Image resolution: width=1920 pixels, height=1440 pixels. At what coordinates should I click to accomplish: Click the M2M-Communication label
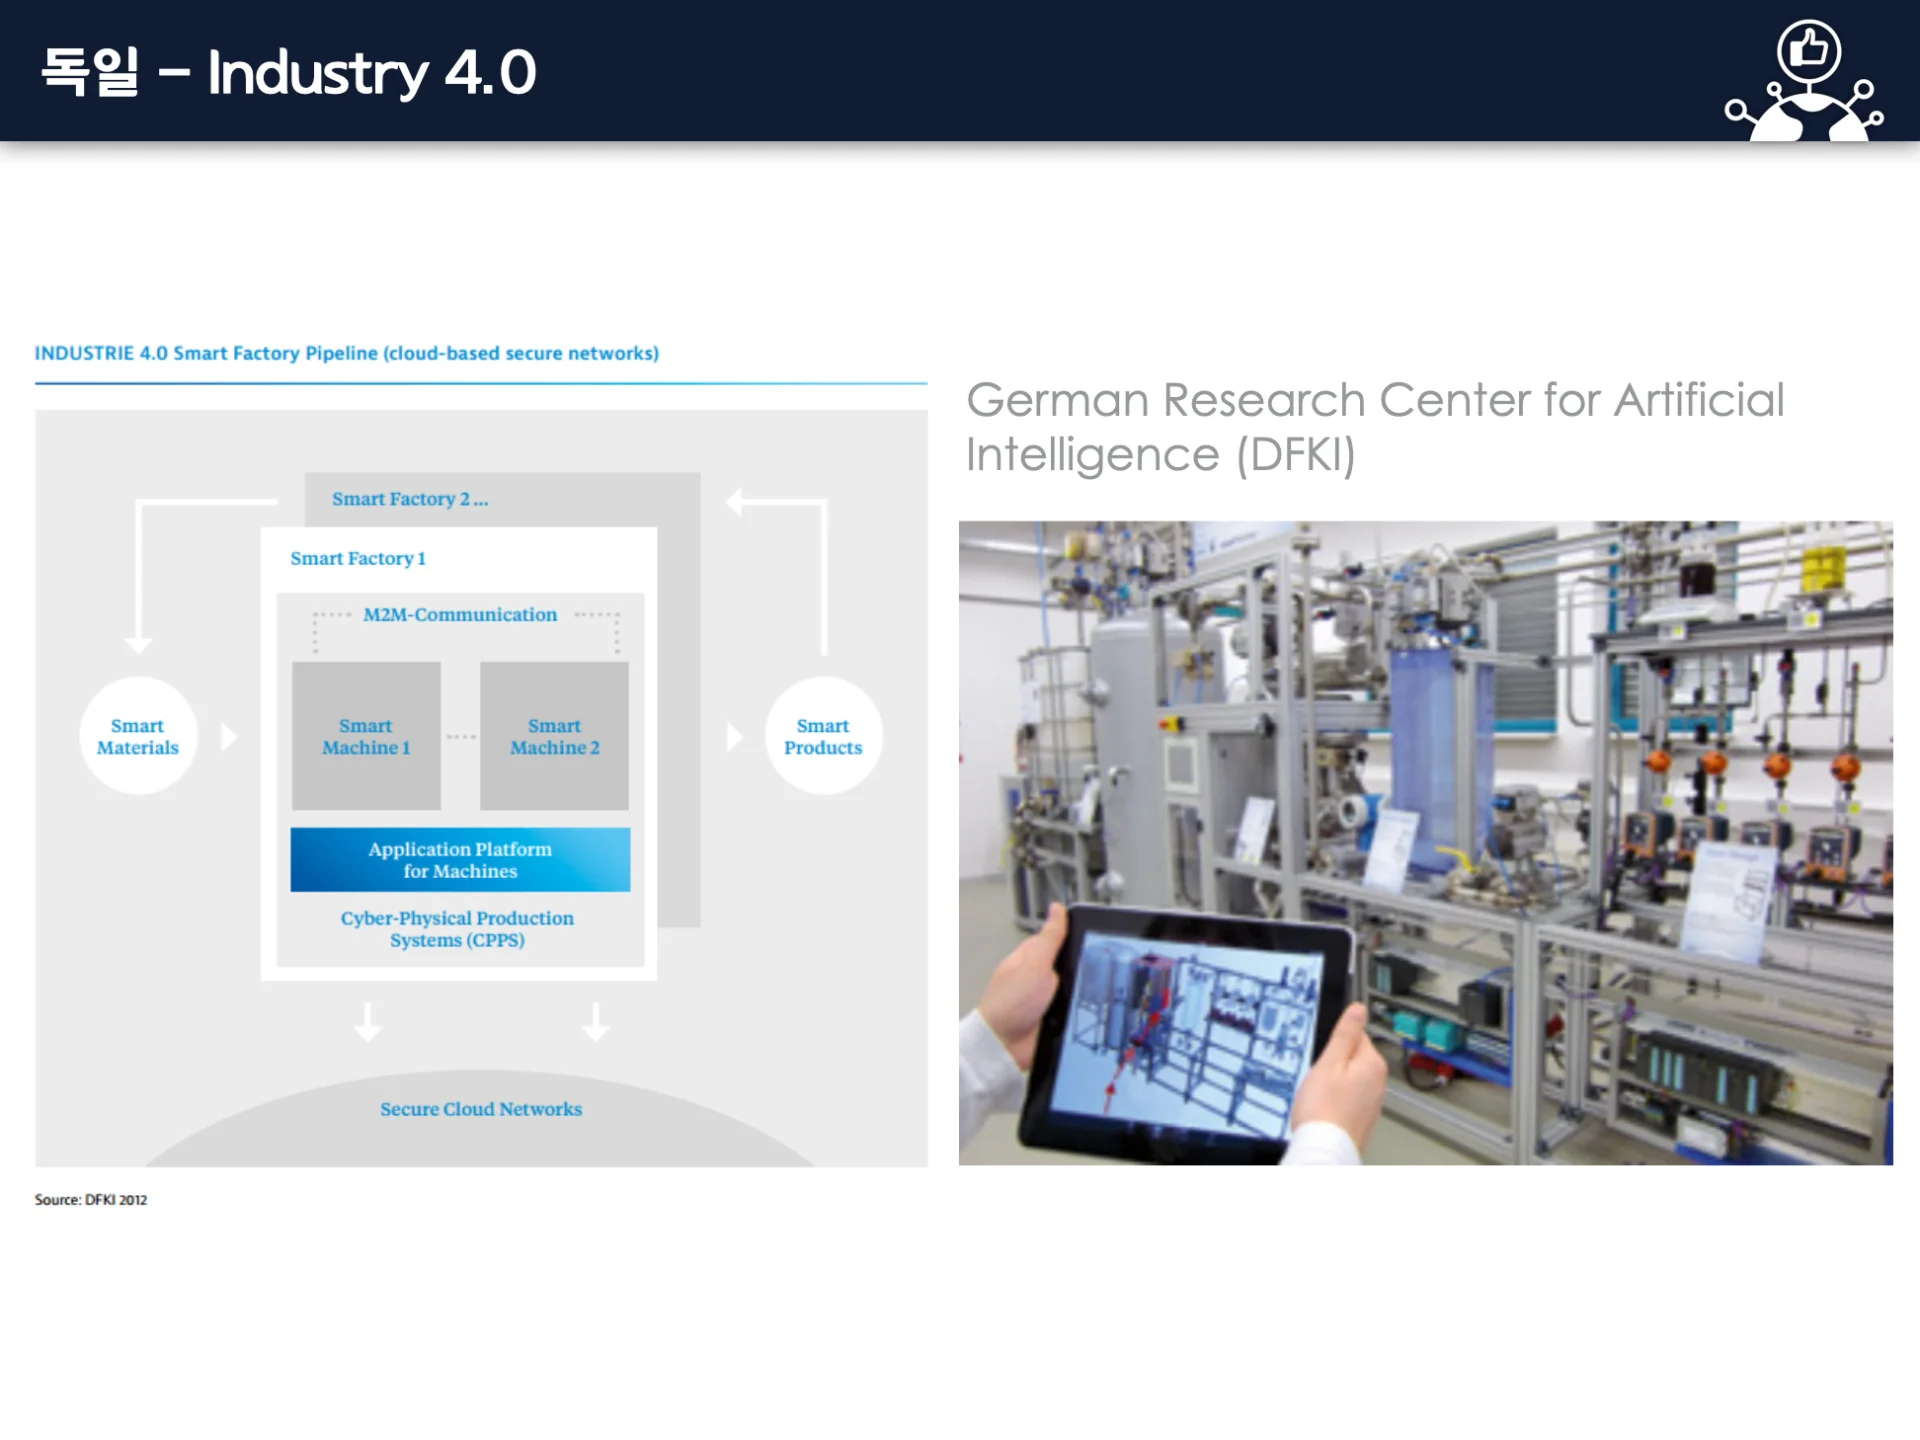coord(460,615)
